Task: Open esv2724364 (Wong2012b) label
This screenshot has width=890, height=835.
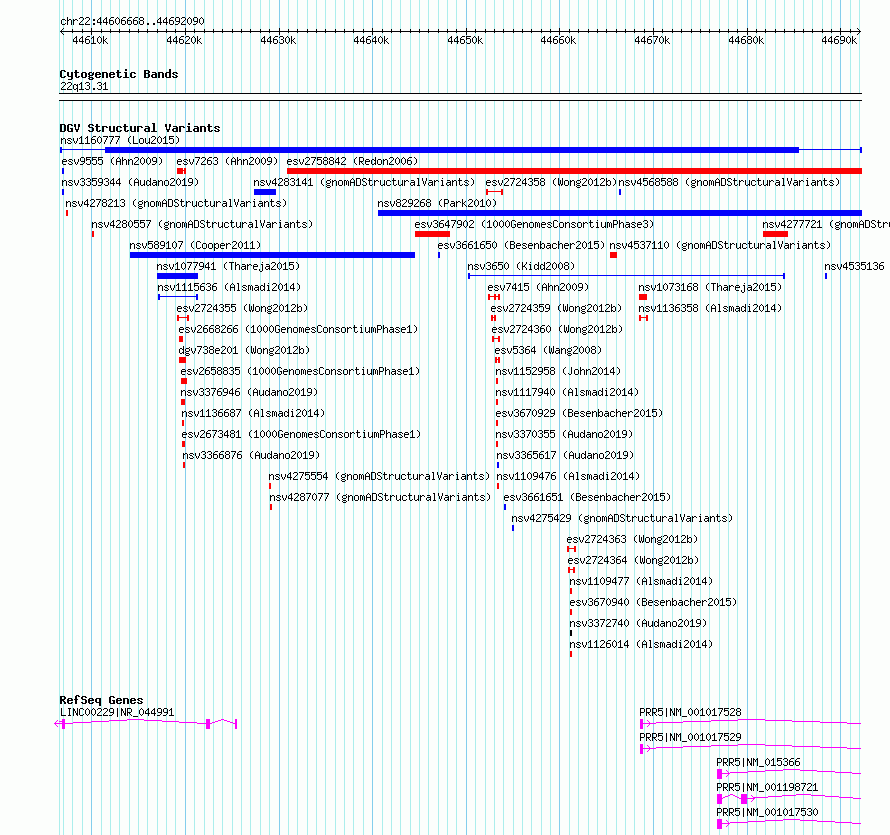Action: [x=633, y=560]
